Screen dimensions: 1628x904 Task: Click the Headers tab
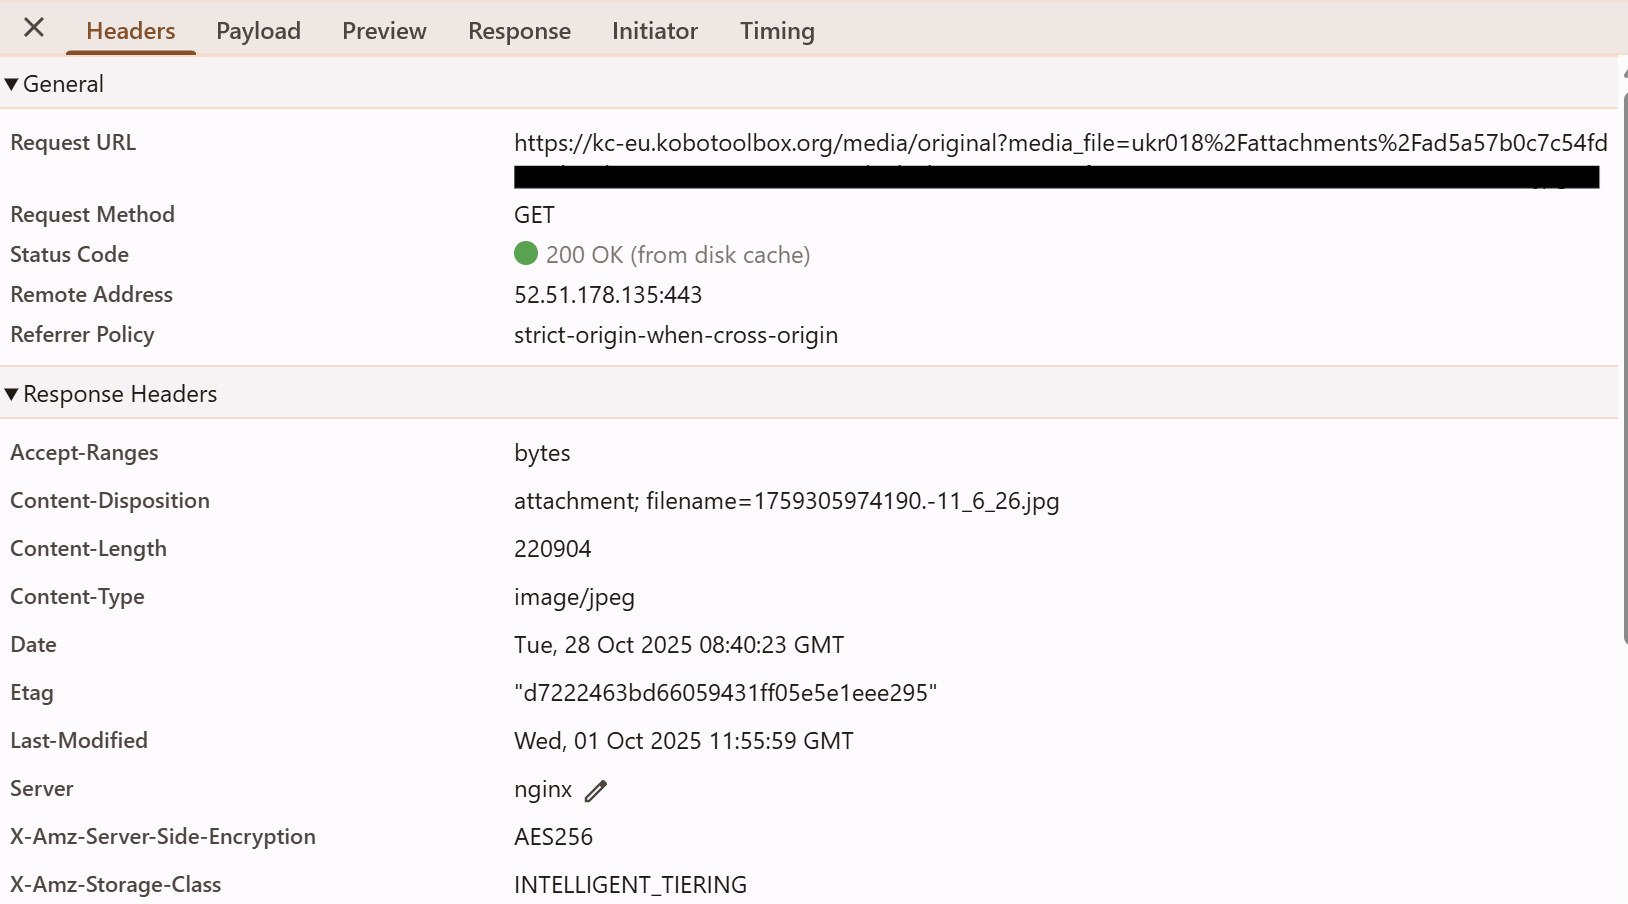coord(131,31)
